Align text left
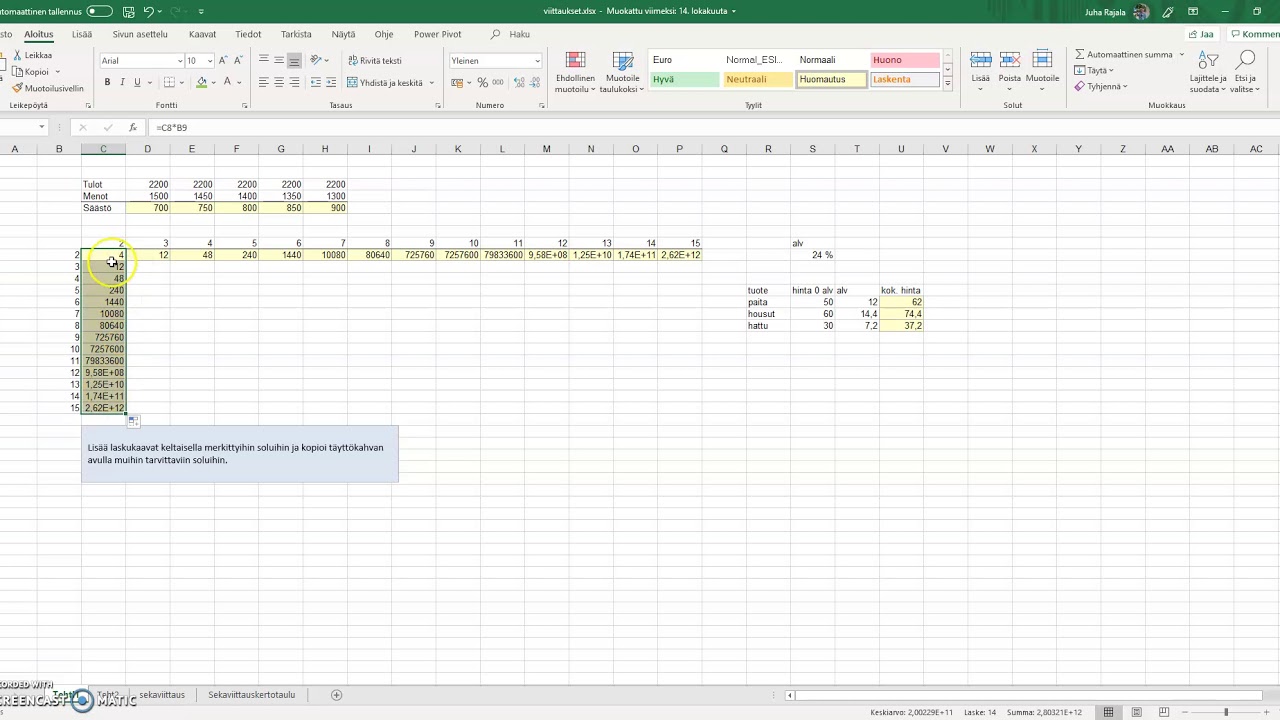 coord(264,82)
